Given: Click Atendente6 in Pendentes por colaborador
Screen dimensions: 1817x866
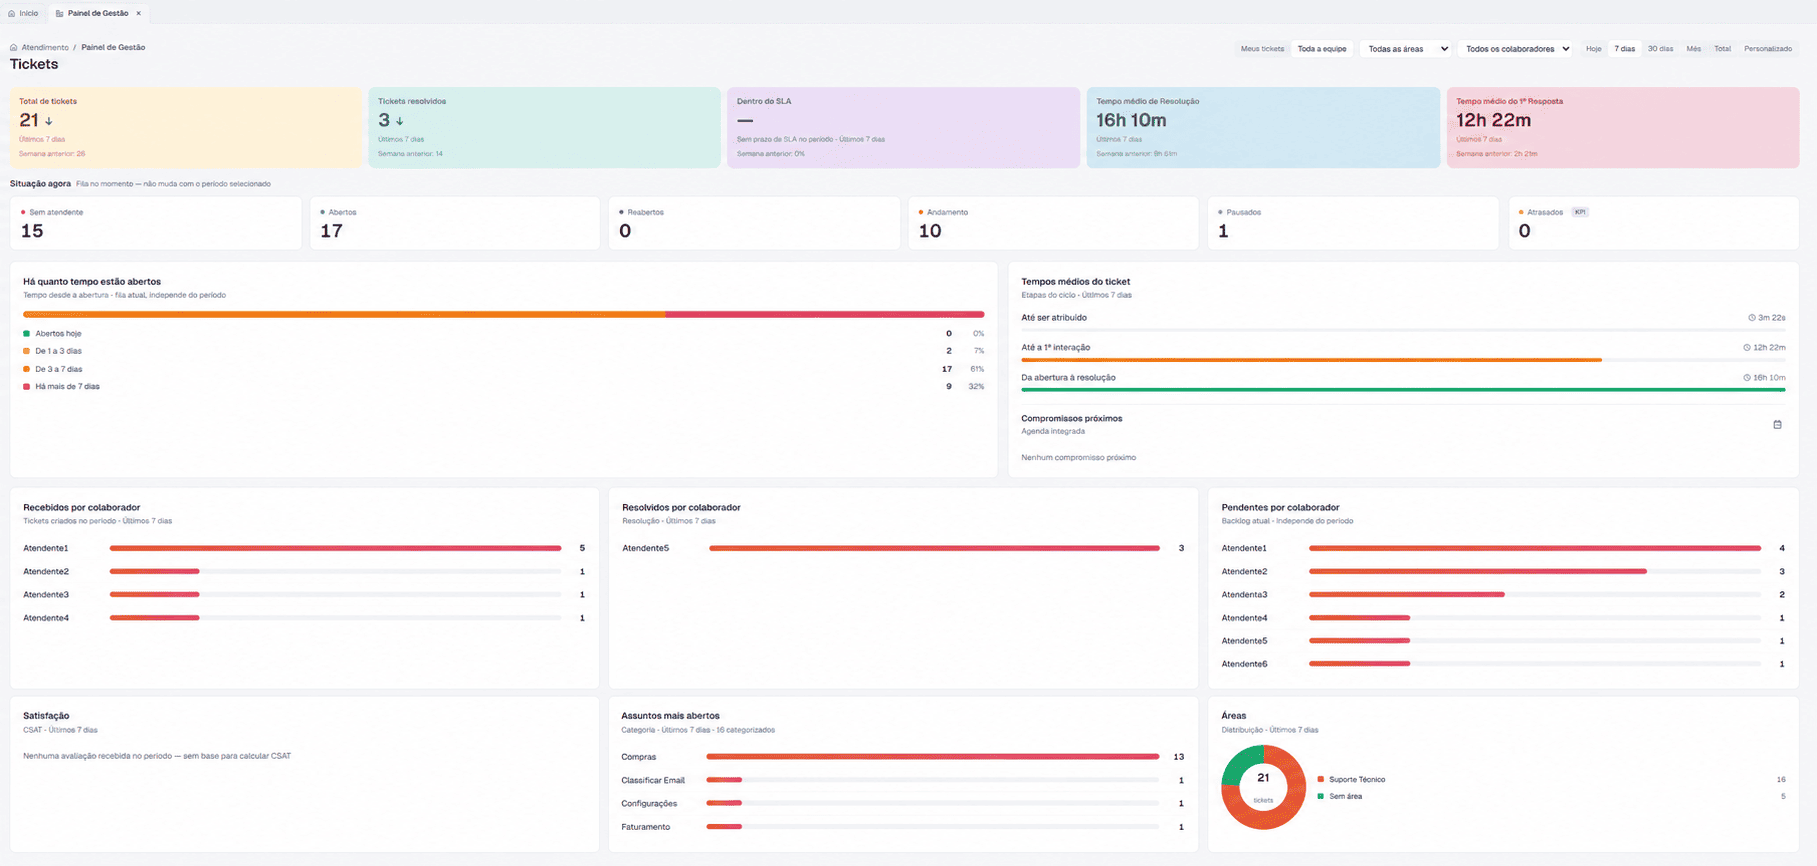Looking at the screenshot, I should pos(1244,664).
